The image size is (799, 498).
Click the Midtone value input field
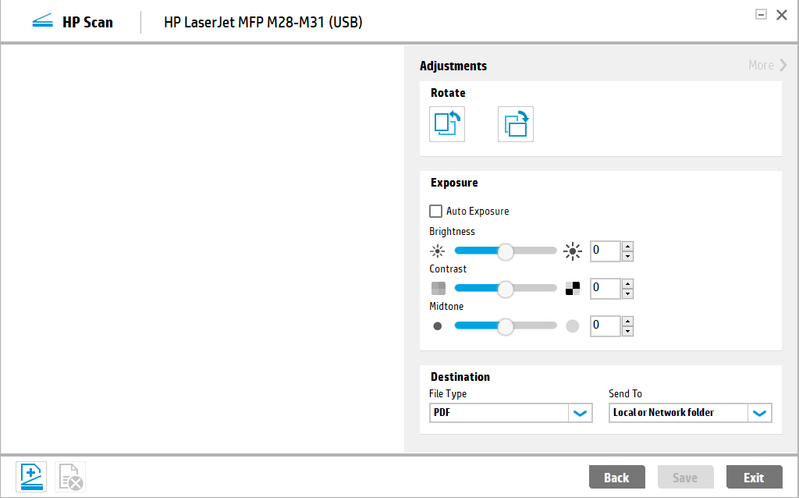click(605, 326)
